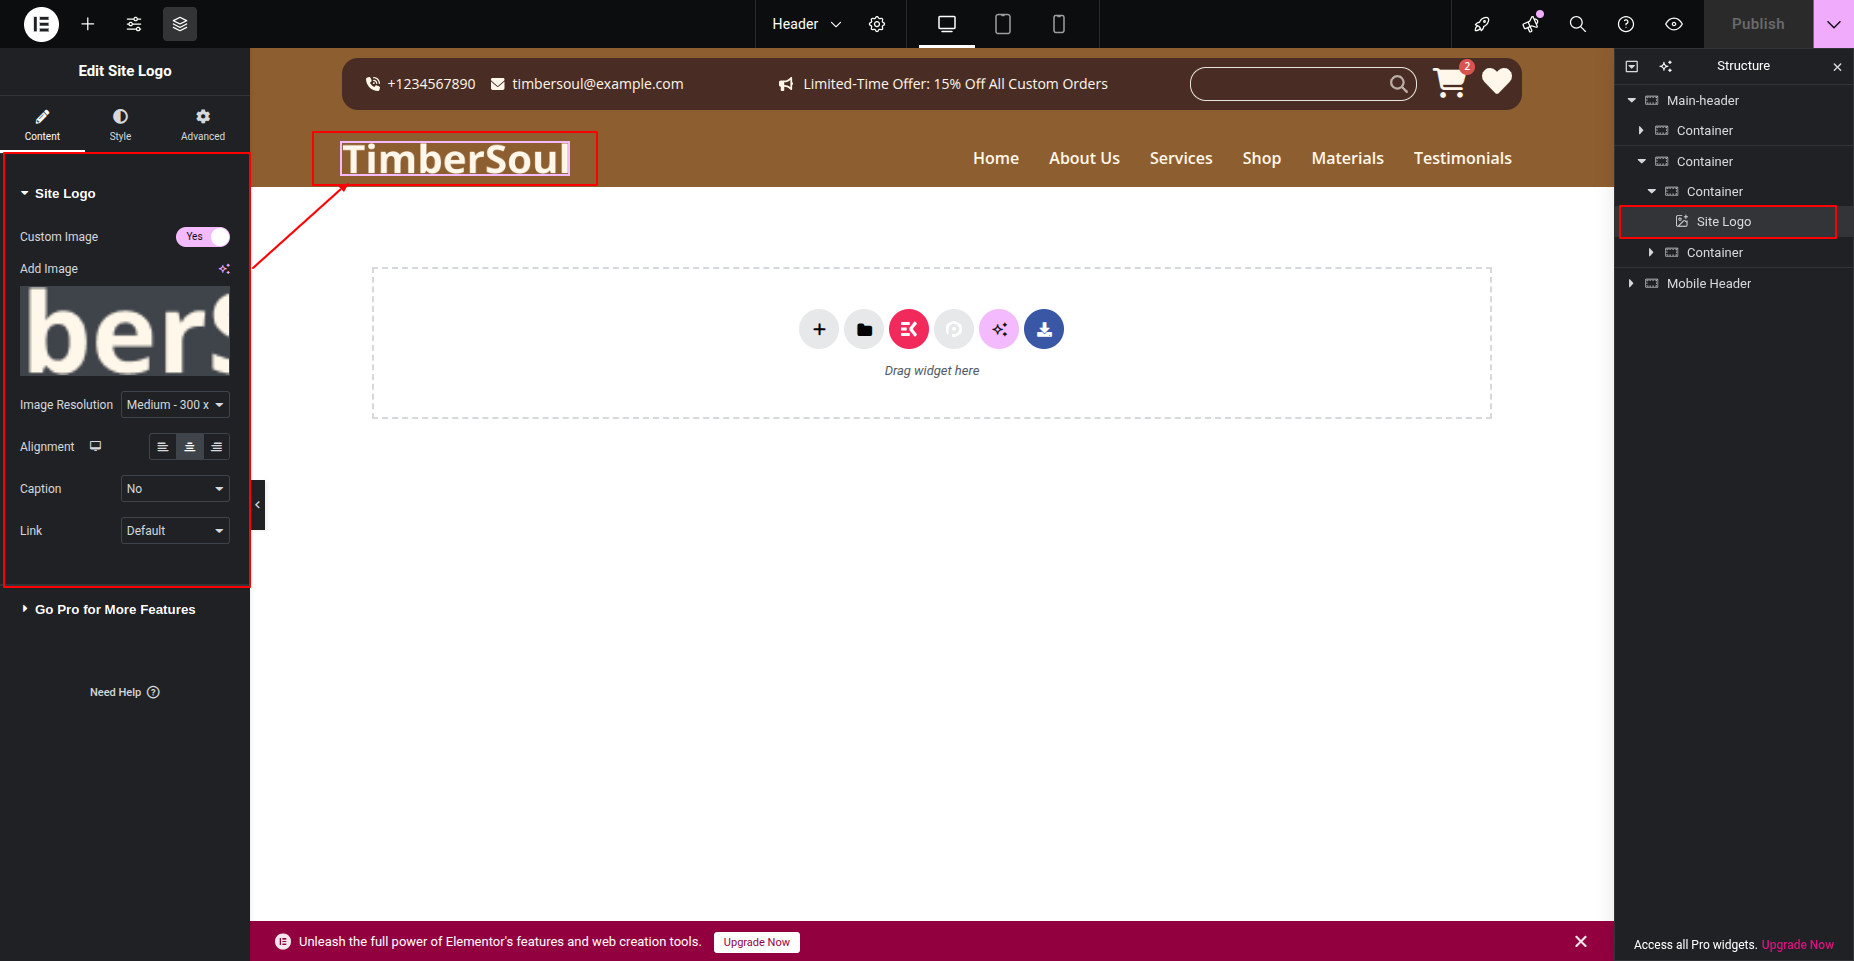Switch to the Advanced tab
Image resolution: width=1854 pixels, height=961 pixels.
203,125
